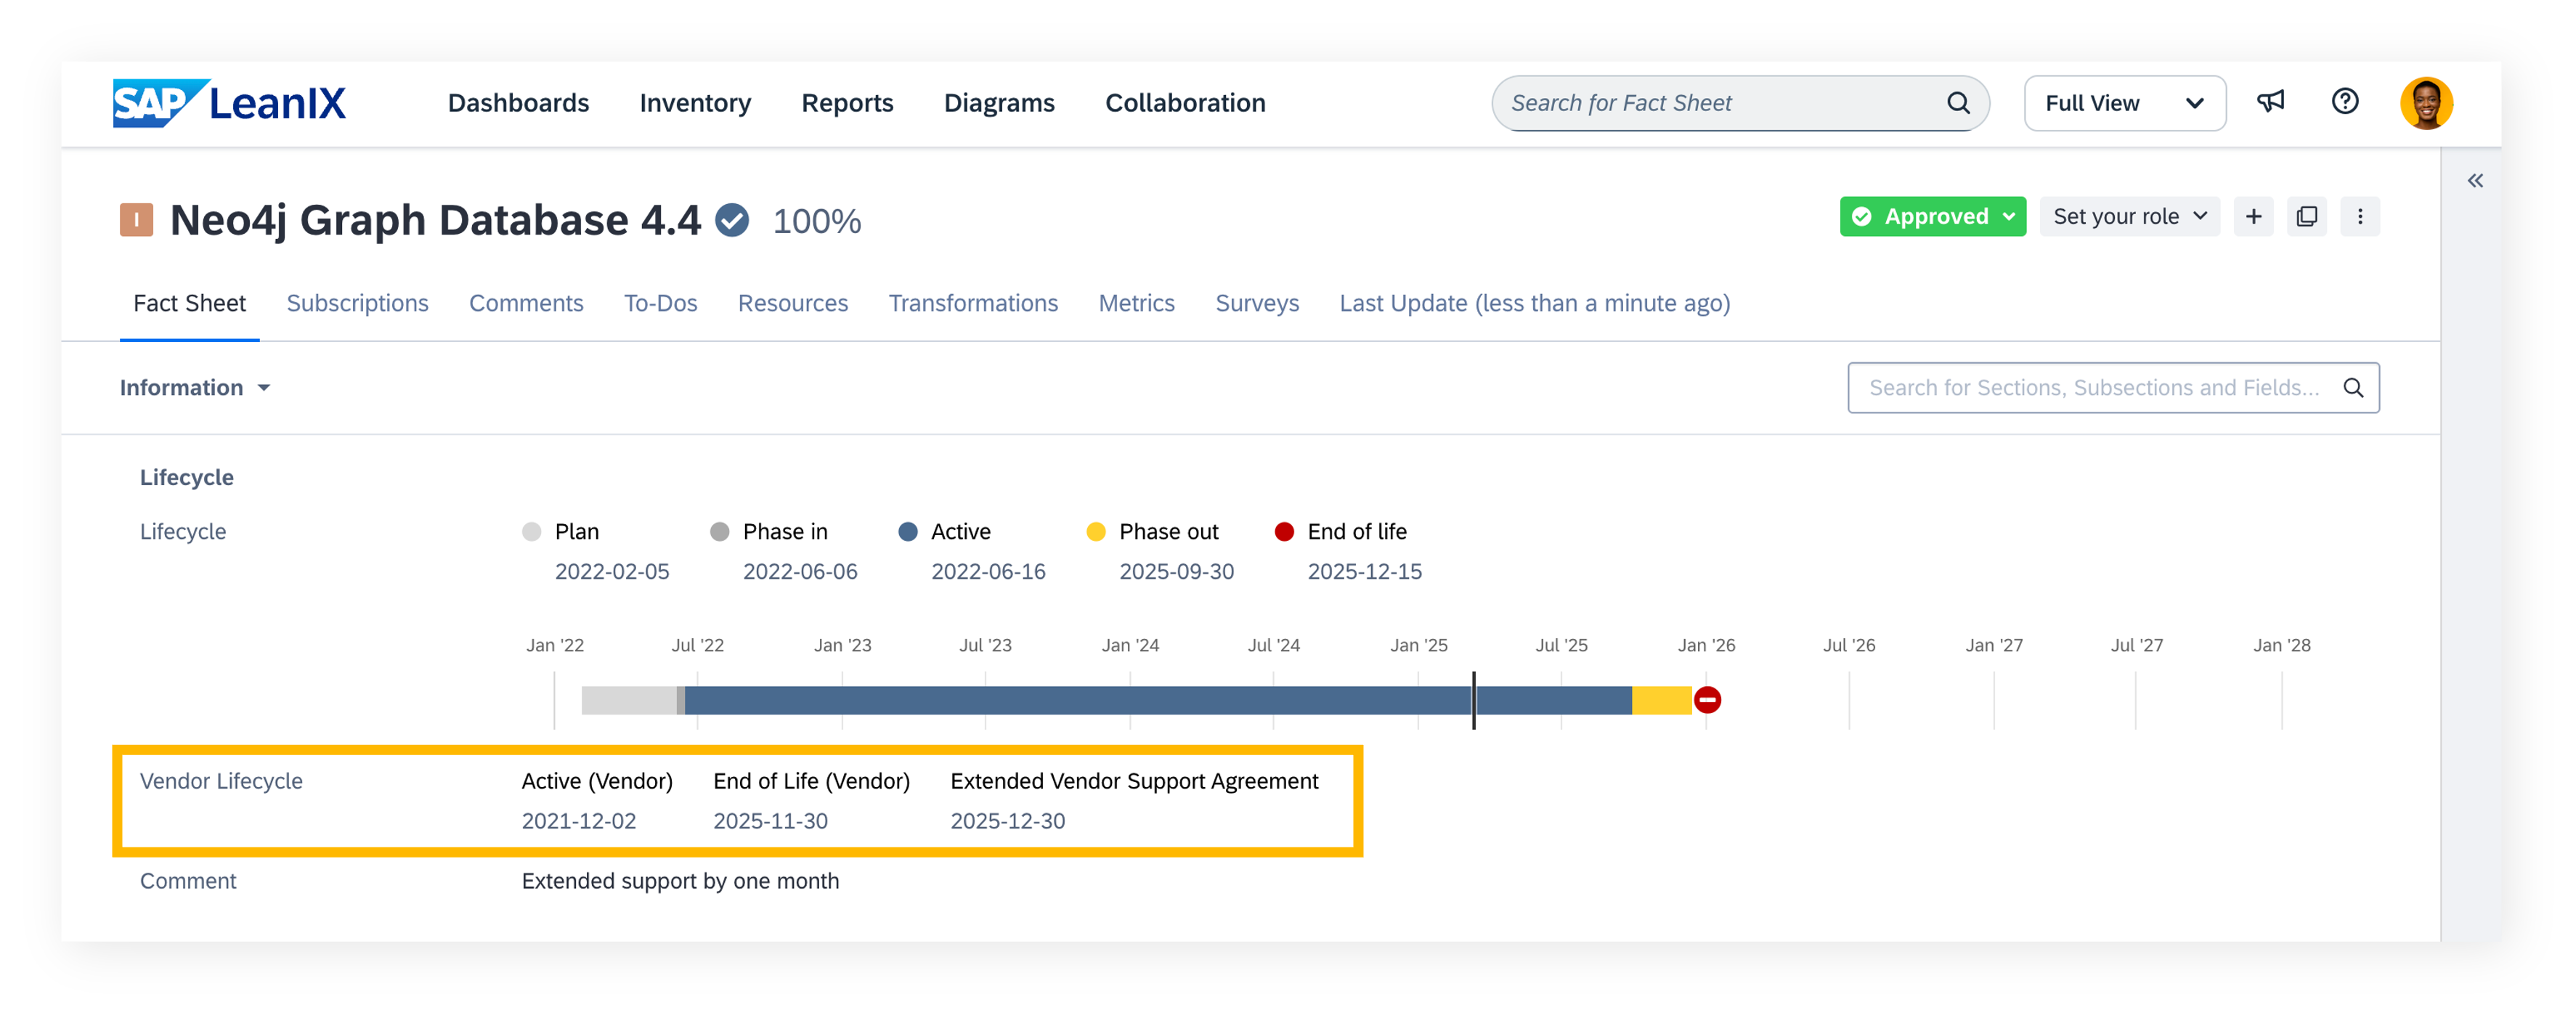This screenshot has height=1018, width=2576.
Task: Select the Fact Sheet tab
Action: [189, 303]
